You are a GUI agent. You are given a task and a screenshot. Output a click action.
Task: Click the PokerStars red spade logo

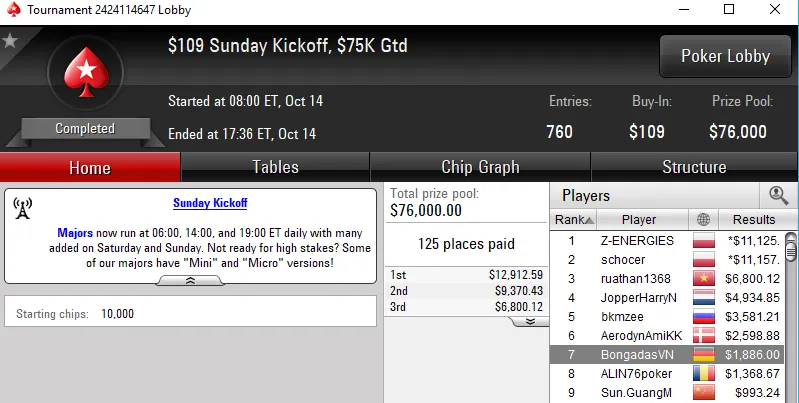(84, 76)
